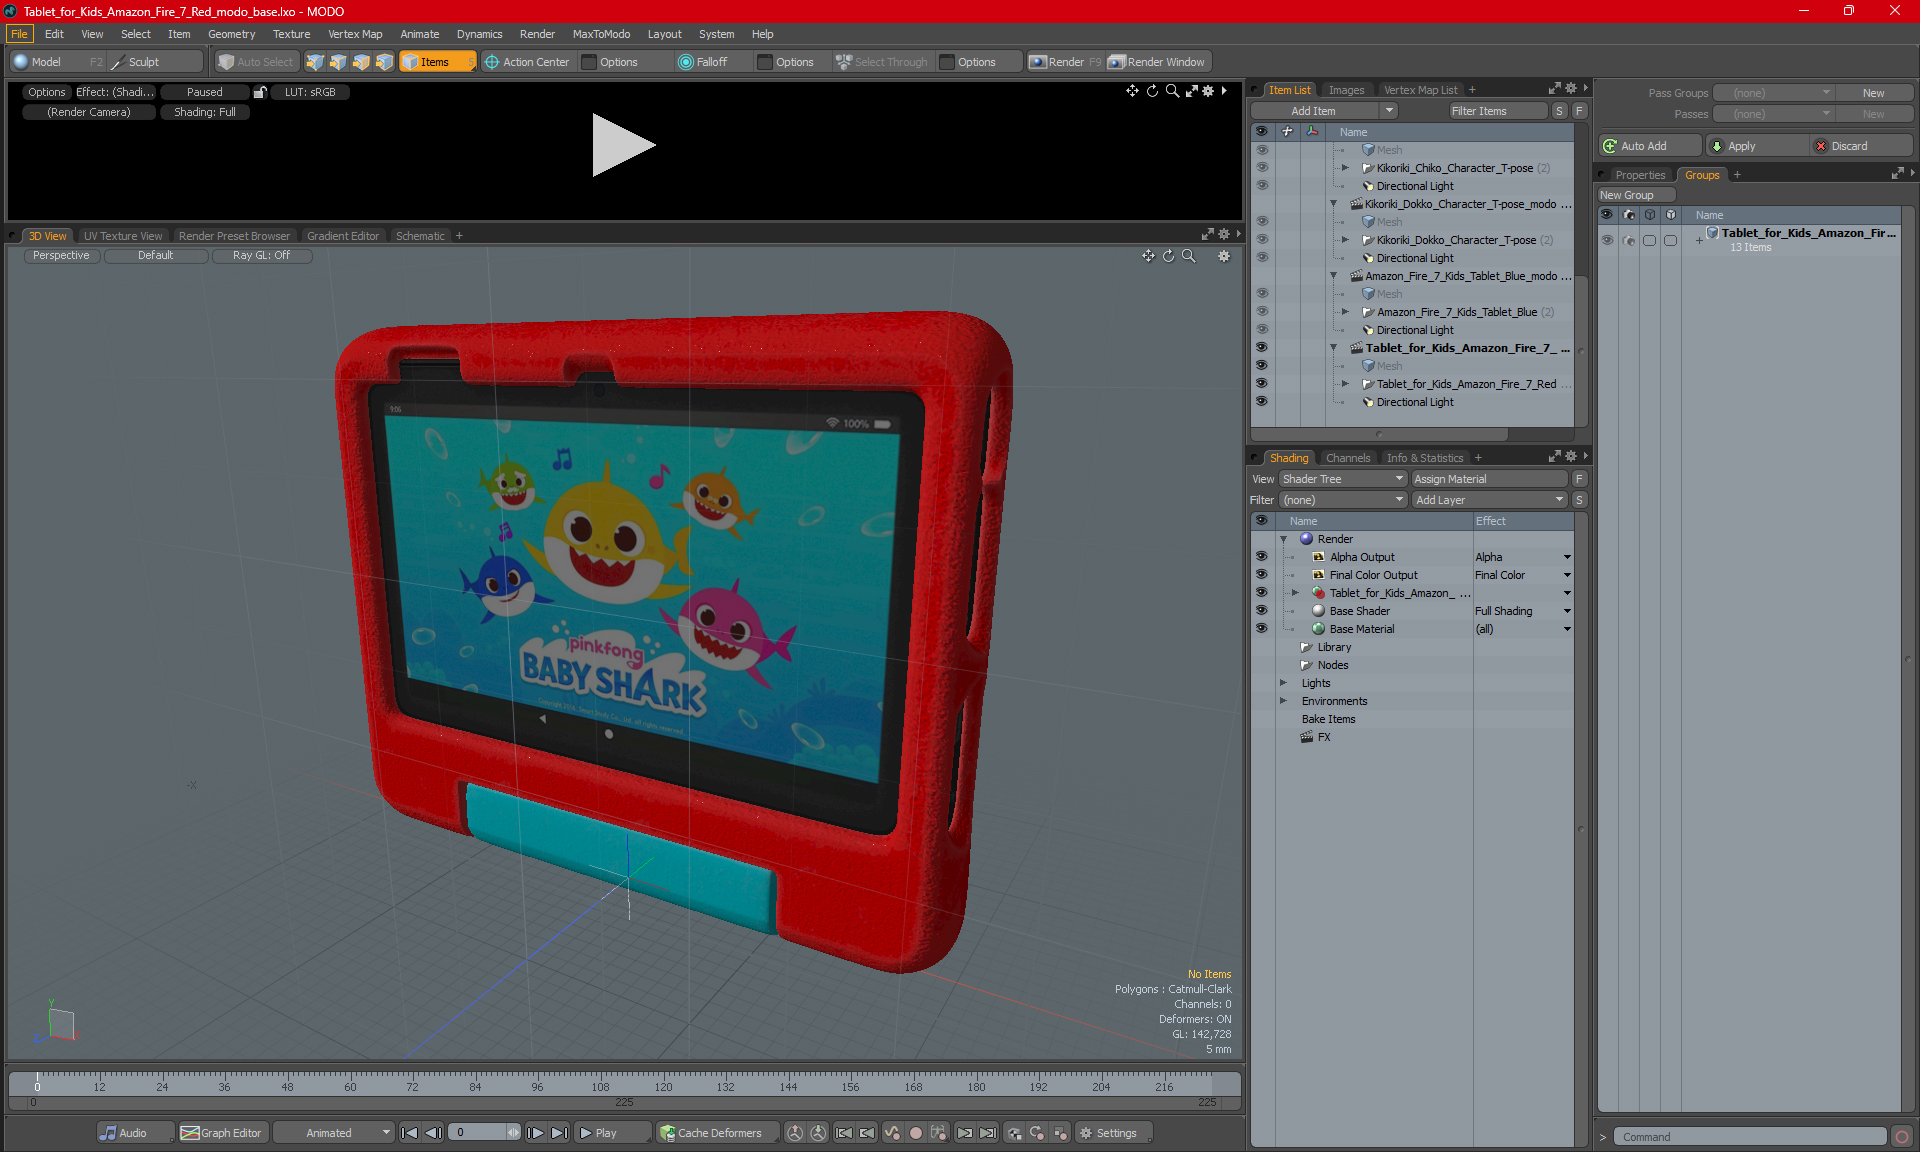Expand the Environments section in Shader Tree

pyautogui.click(x=1283, y=701)
